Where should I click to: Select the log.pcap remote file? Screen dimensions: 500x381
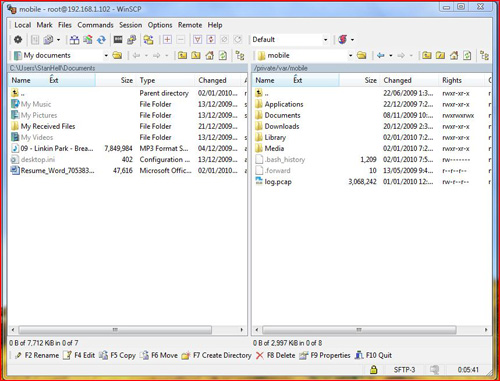click(278, 182)
